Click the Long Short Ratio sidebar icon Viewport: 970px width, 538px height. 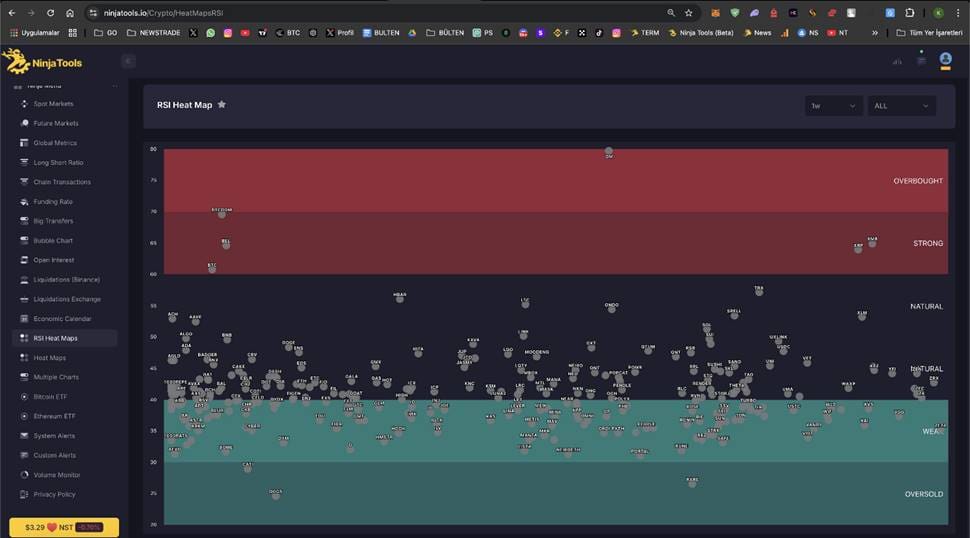(24, 163)
